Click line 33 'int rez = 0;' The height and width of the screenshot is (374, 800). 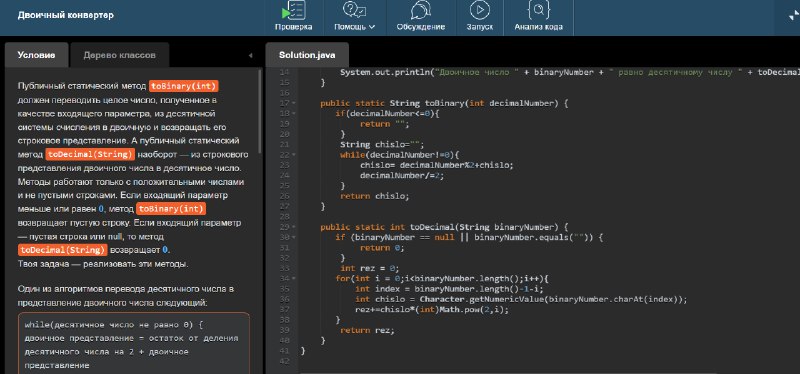pos(370,268)
